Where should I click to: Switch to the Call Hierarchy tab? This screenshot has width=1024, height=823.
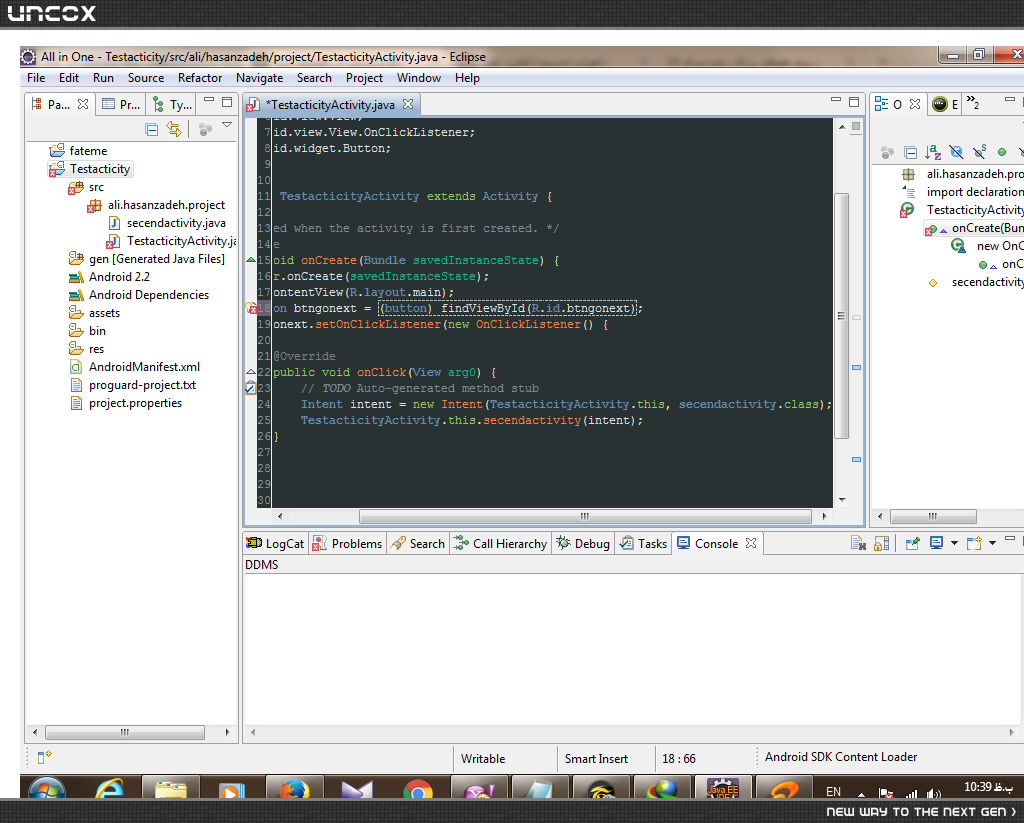[501, 544]
